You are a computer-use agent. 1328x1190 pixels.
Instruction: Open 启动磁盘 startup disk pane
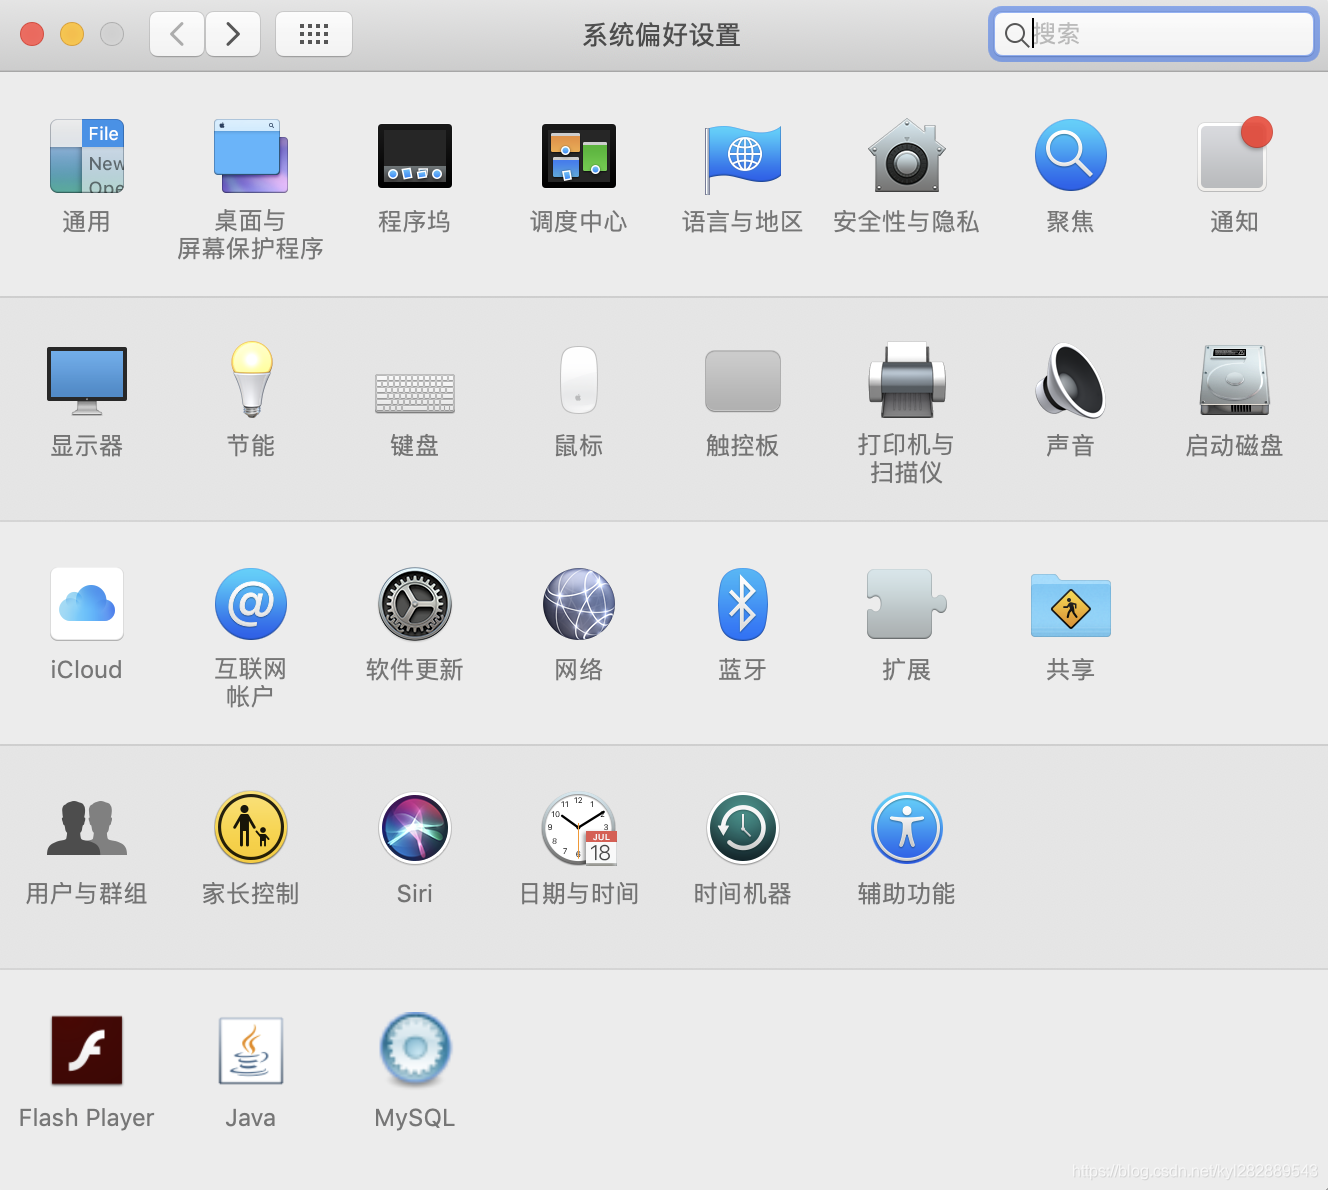(1235, 380)
